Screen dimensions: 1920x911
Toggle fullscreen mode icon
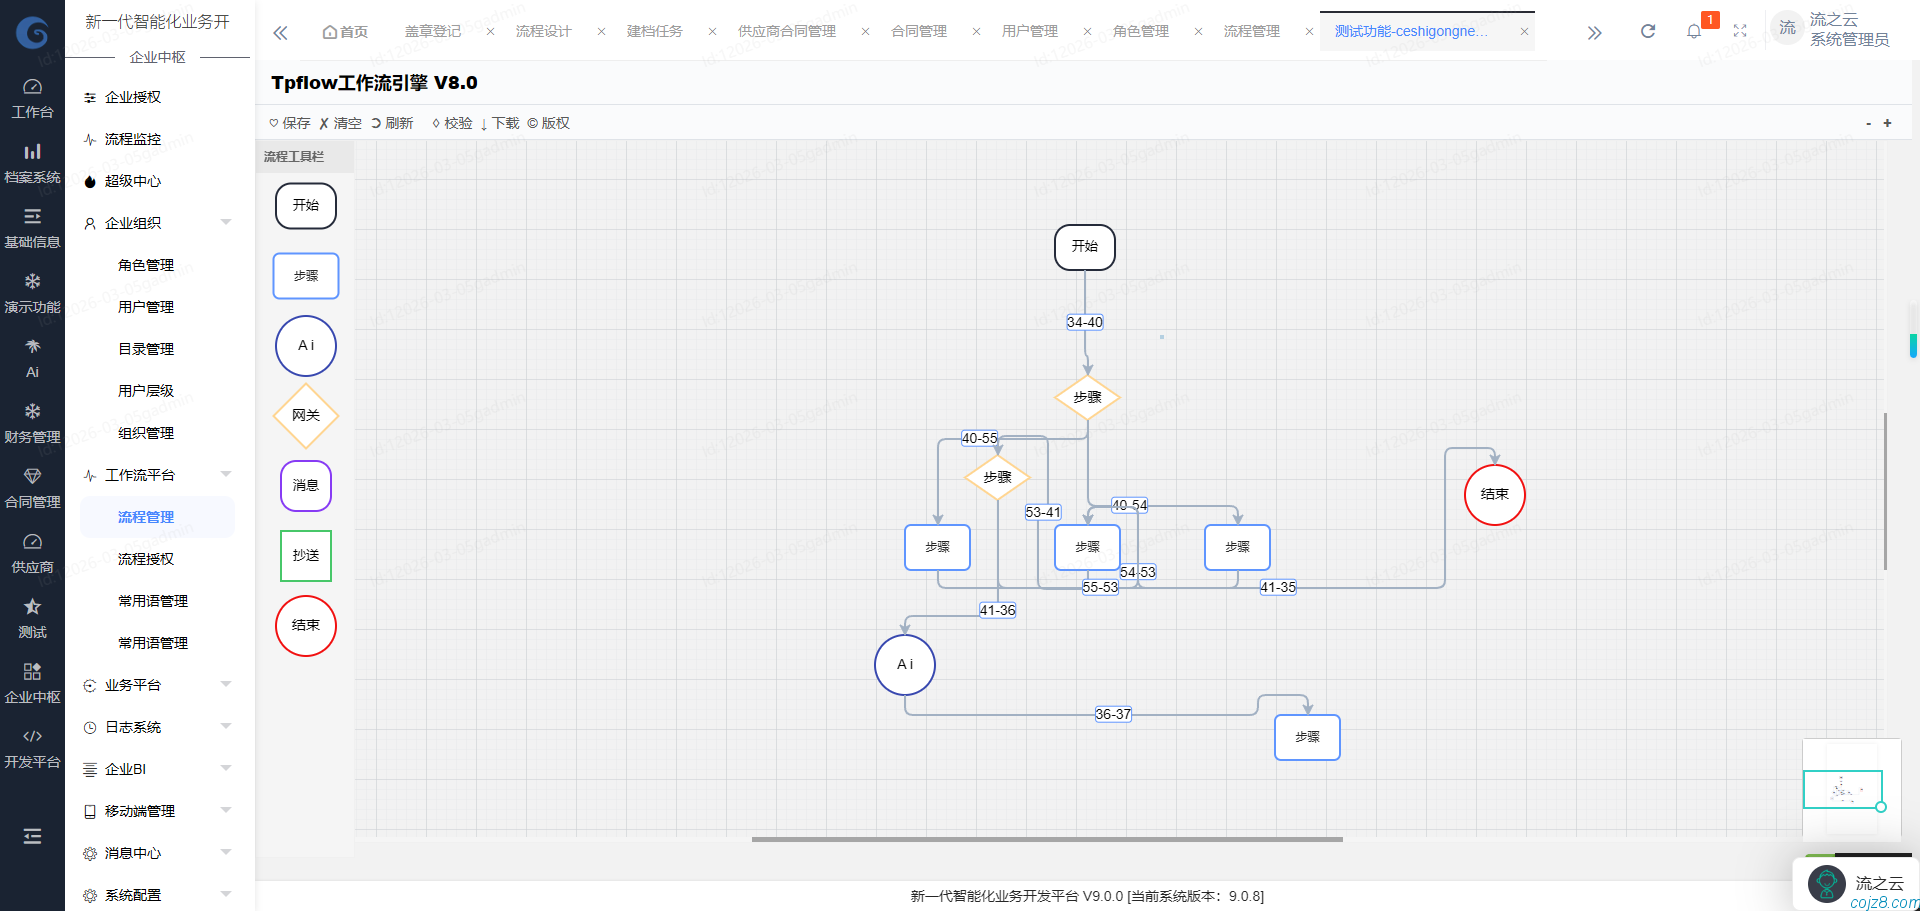pyautogui.click(x=1740, y=31)
